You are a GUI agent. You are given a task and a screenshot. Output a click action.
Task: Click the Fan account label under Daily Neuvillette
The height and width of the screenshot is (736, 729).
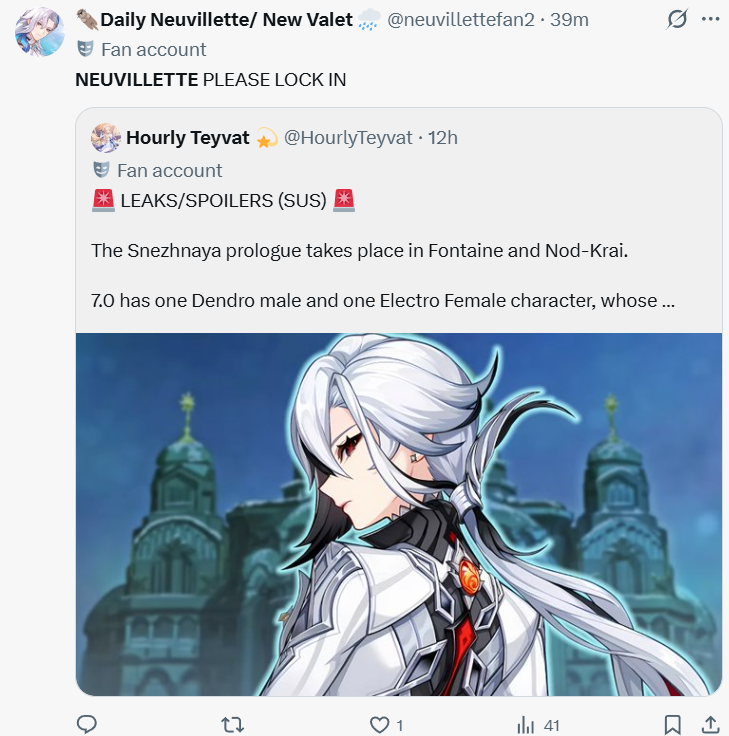(153, 50)
